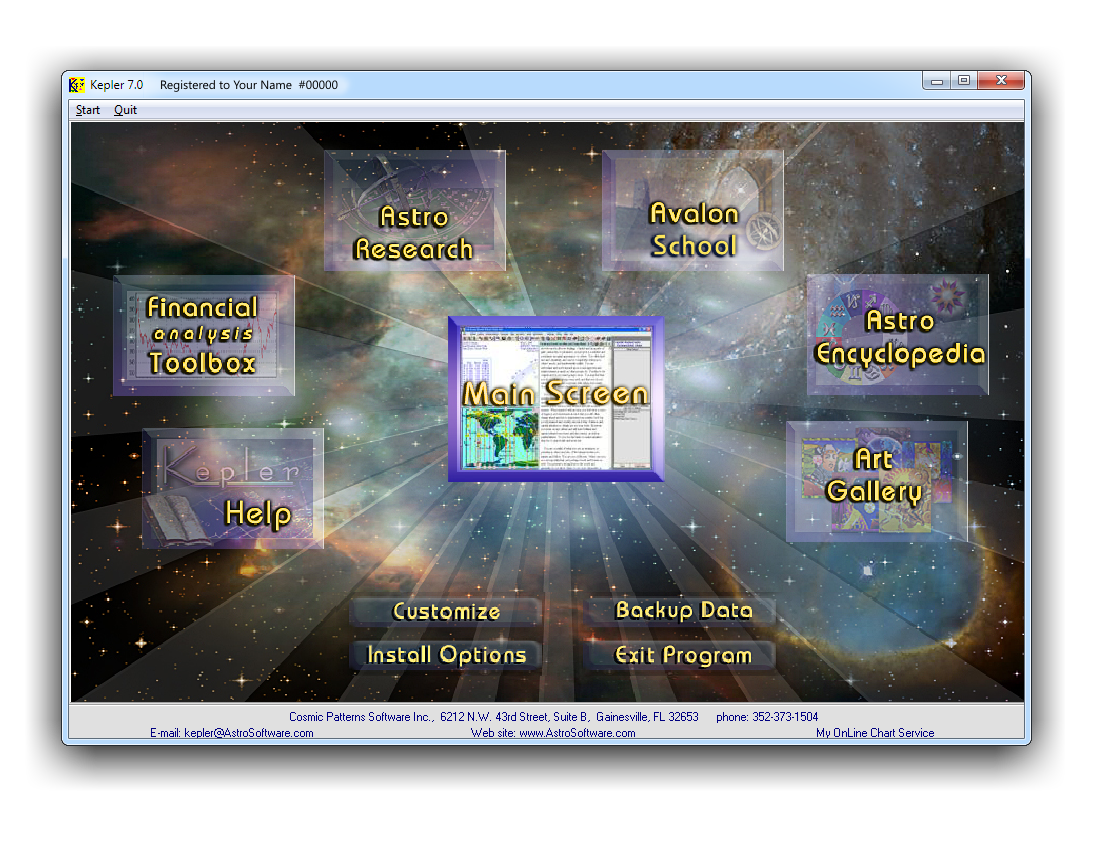Open the Astro Encyclopedia tile

click(x=898, y=335)
